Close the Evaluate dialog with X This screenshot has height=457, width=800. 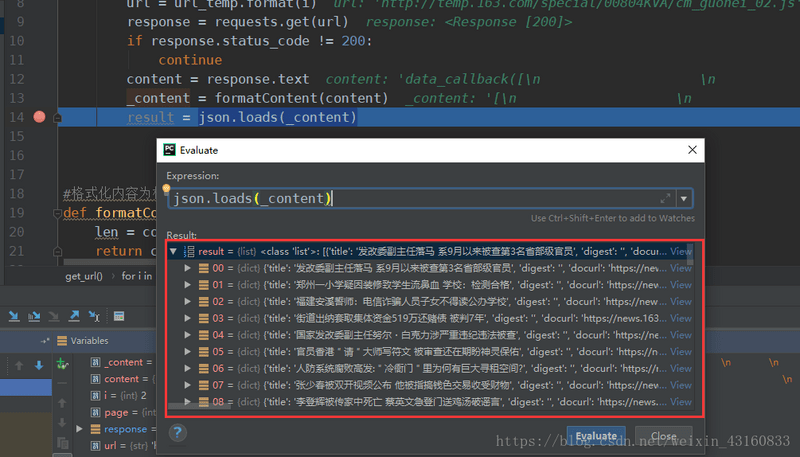pos(692,149)
